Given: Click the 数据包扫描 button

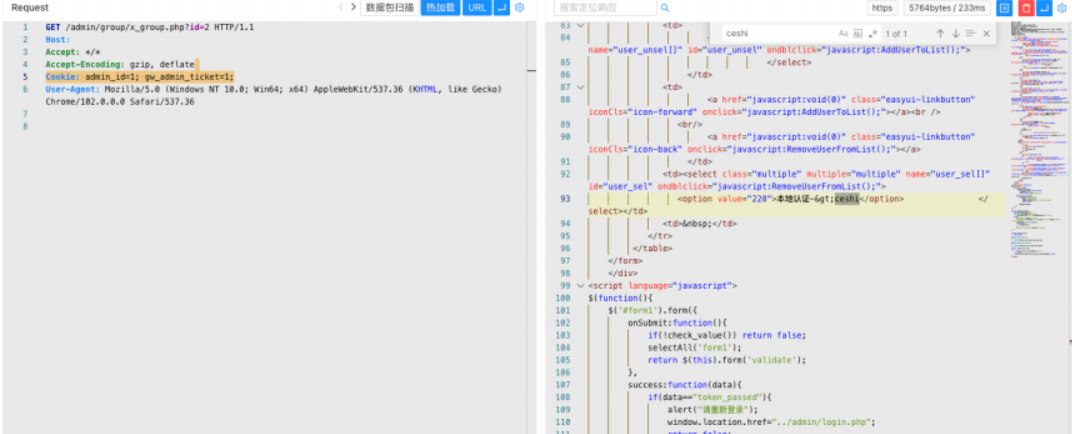Looking at the screenshot, I should point(388,8).
